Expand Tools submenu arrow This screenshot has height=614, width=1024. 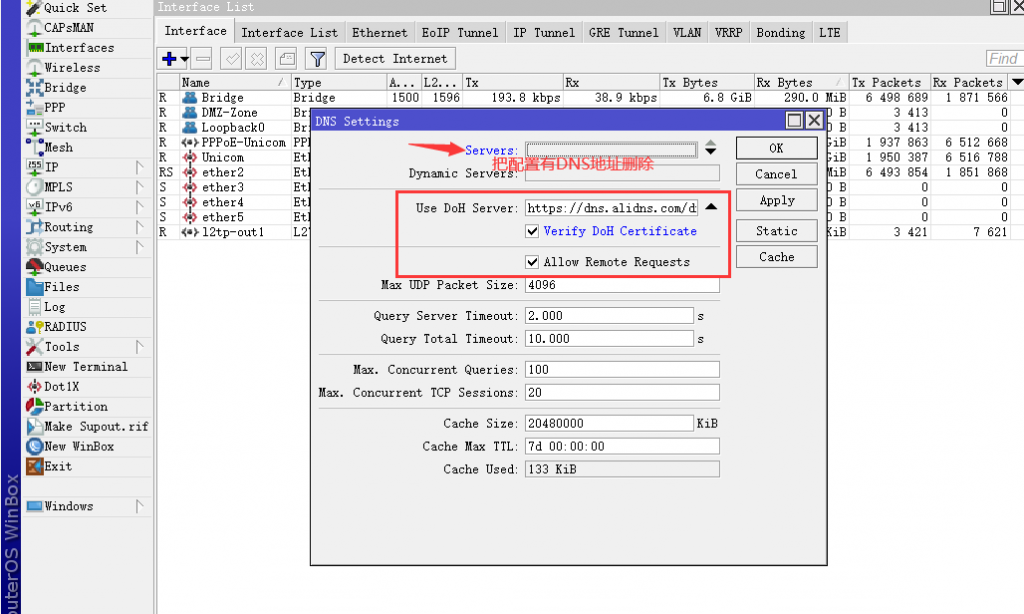pyautogui.click(x=139, y=347)
